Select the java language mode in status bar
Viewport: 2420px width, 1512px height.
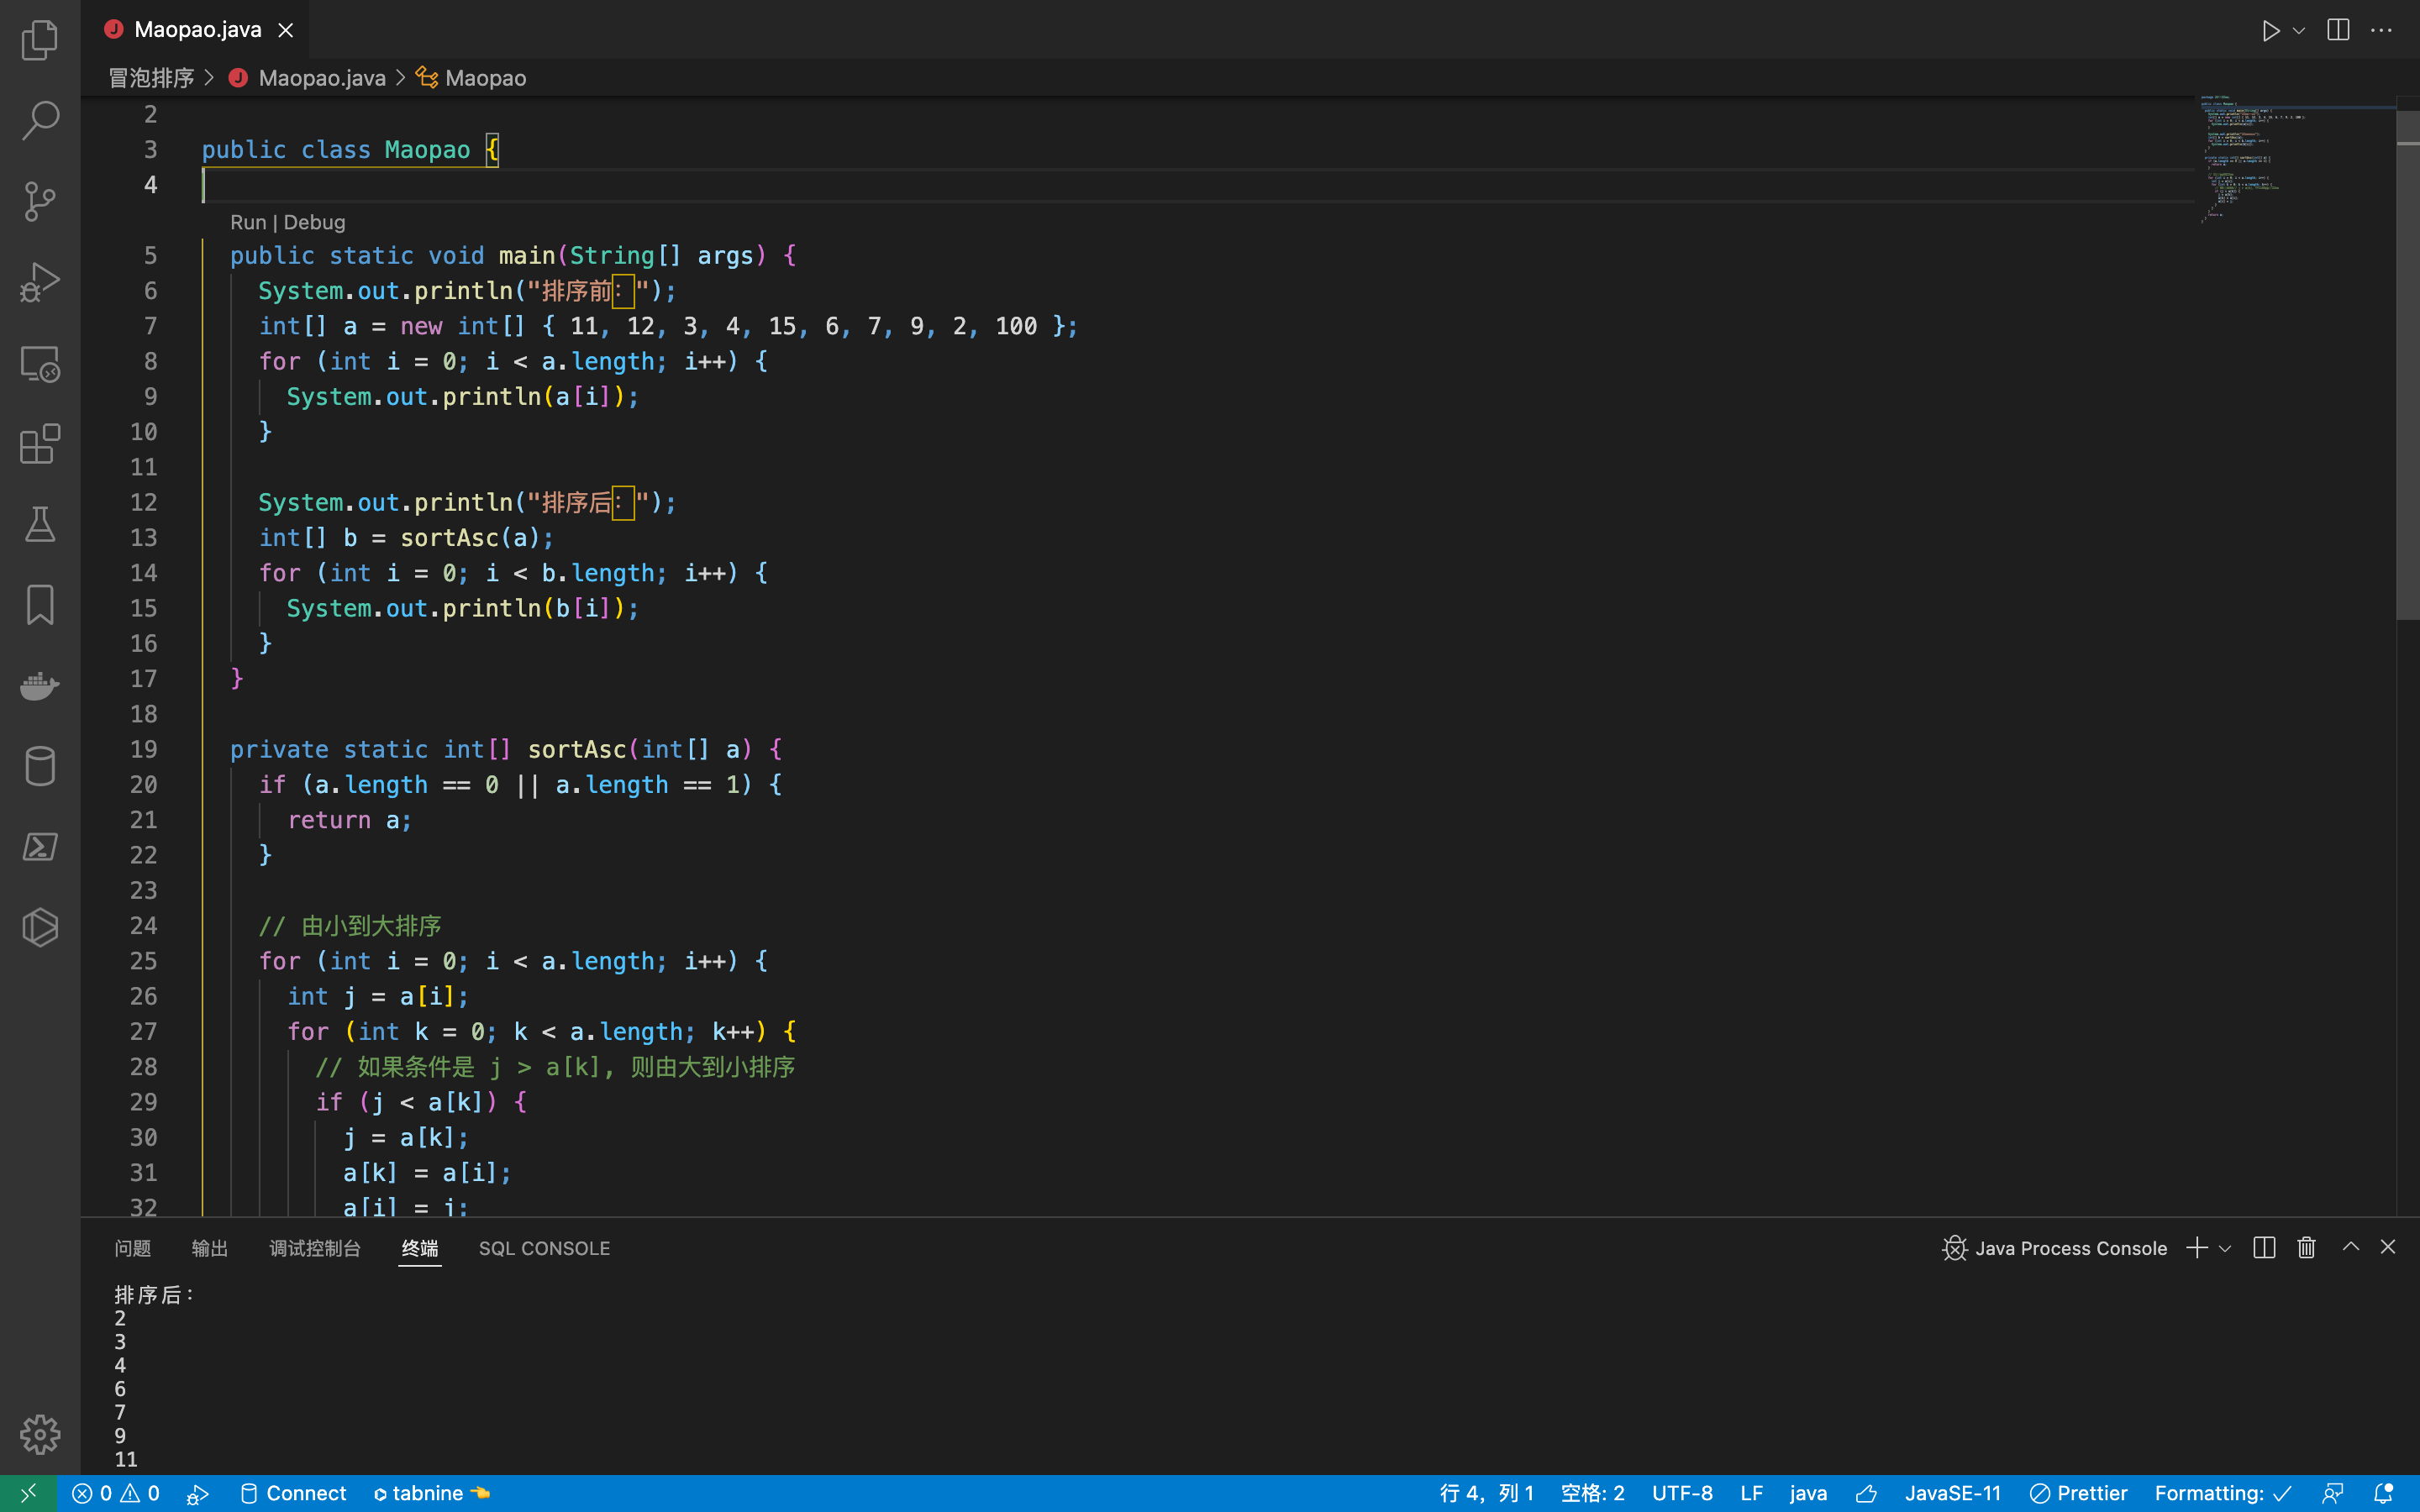[1808, 1493]
